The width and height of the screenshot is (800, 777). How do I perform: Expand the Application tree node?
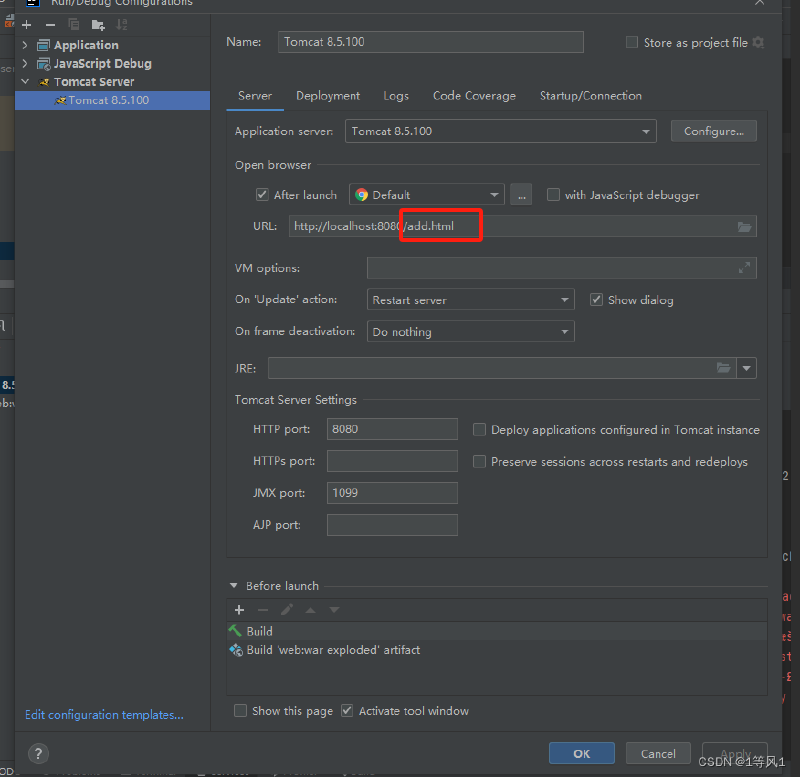[x=25, y=45]
